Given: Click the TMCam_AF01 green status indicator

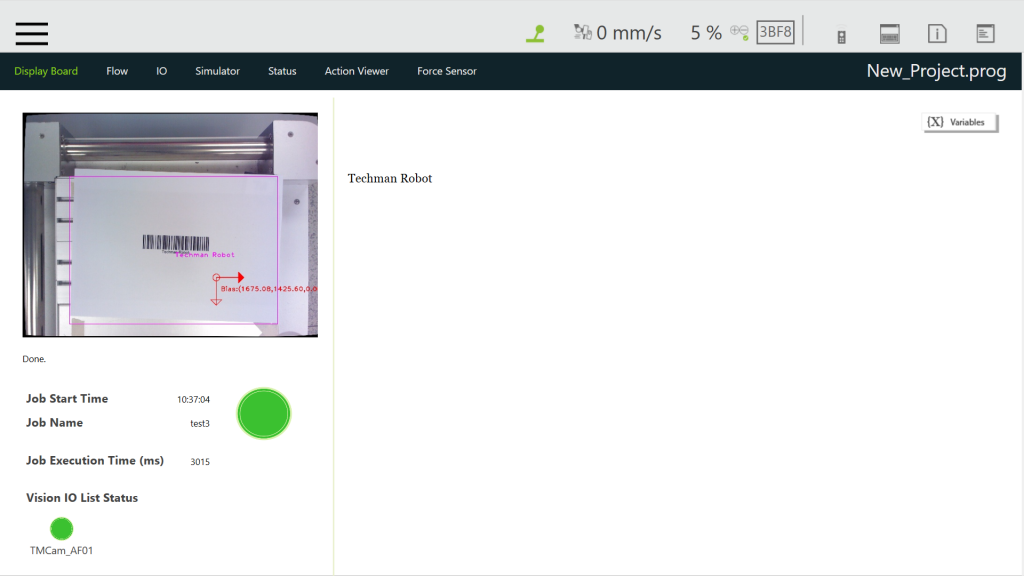Looking at the screenshot, I should tap(62, 529).
